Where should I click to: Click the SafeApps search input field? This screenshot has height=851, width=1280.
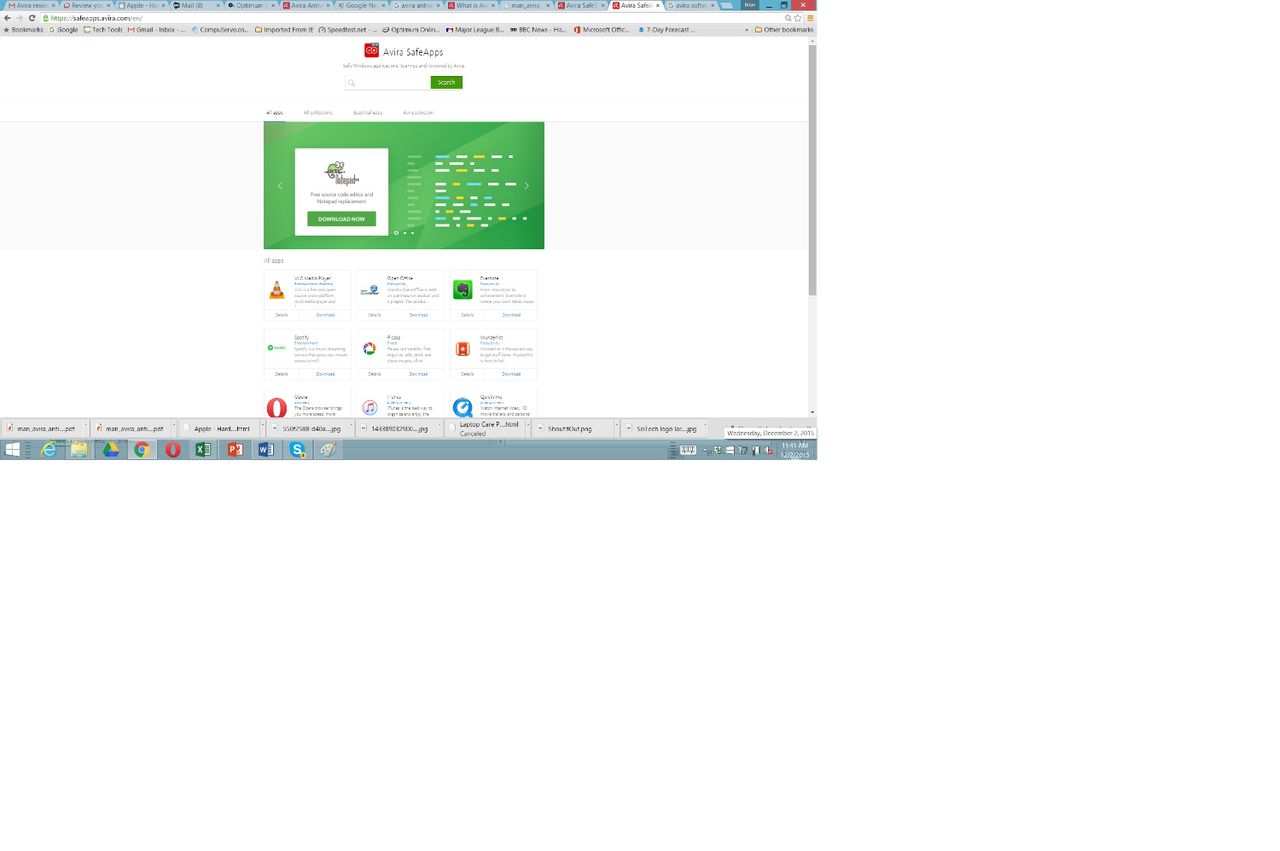coord(388,83)
